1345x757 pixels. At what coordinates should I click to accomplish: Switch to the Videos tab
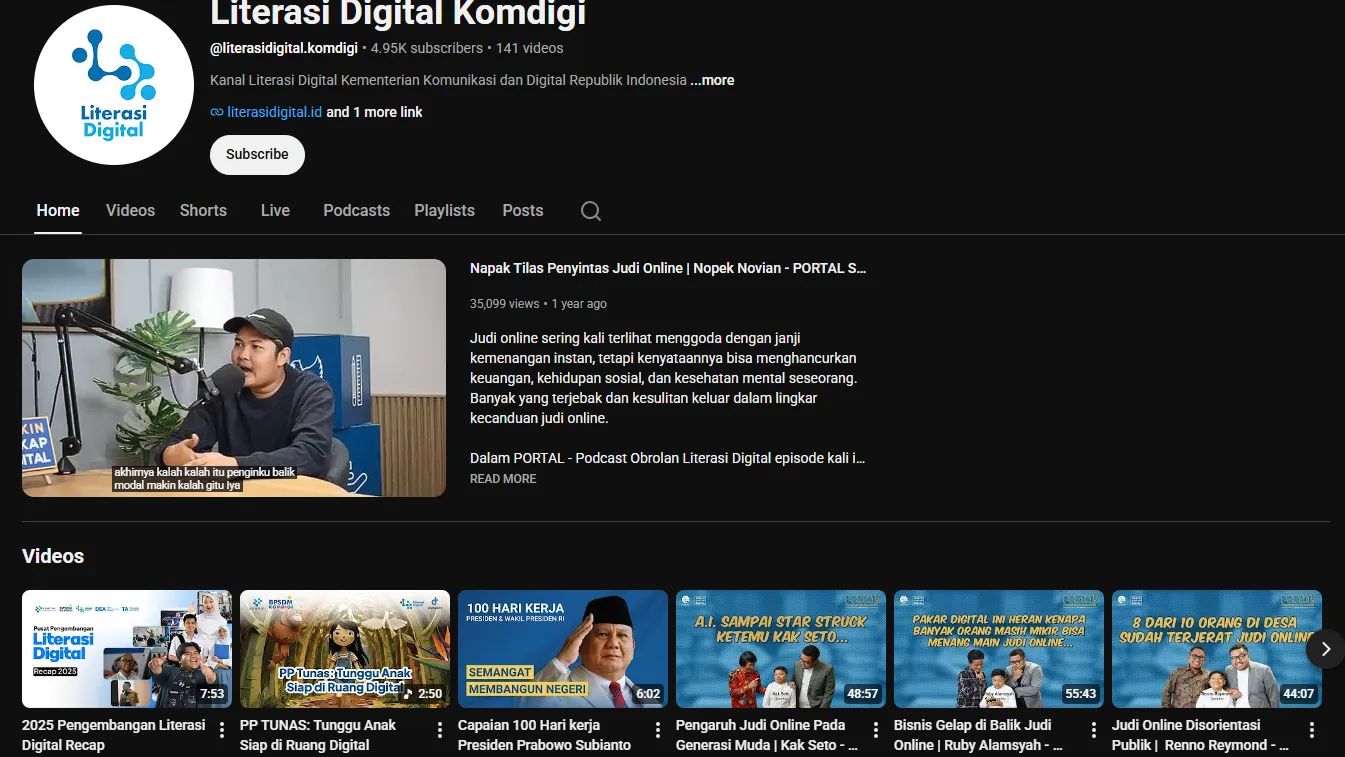point(130,210)
